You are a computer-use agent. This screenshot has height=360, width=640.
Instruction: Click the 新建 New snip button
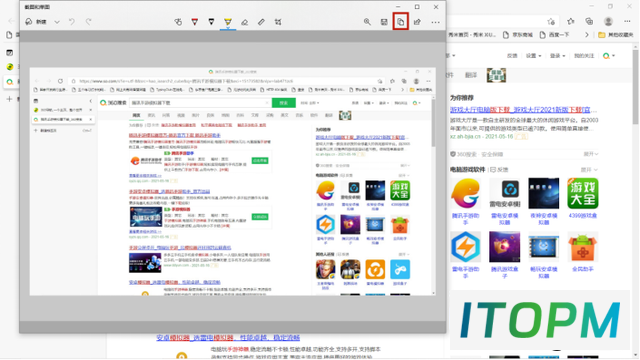(x=36, y=22)
